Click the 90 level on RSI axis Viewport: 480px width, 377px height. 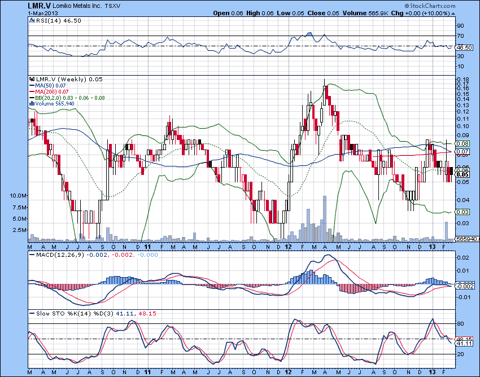[461, 26]
